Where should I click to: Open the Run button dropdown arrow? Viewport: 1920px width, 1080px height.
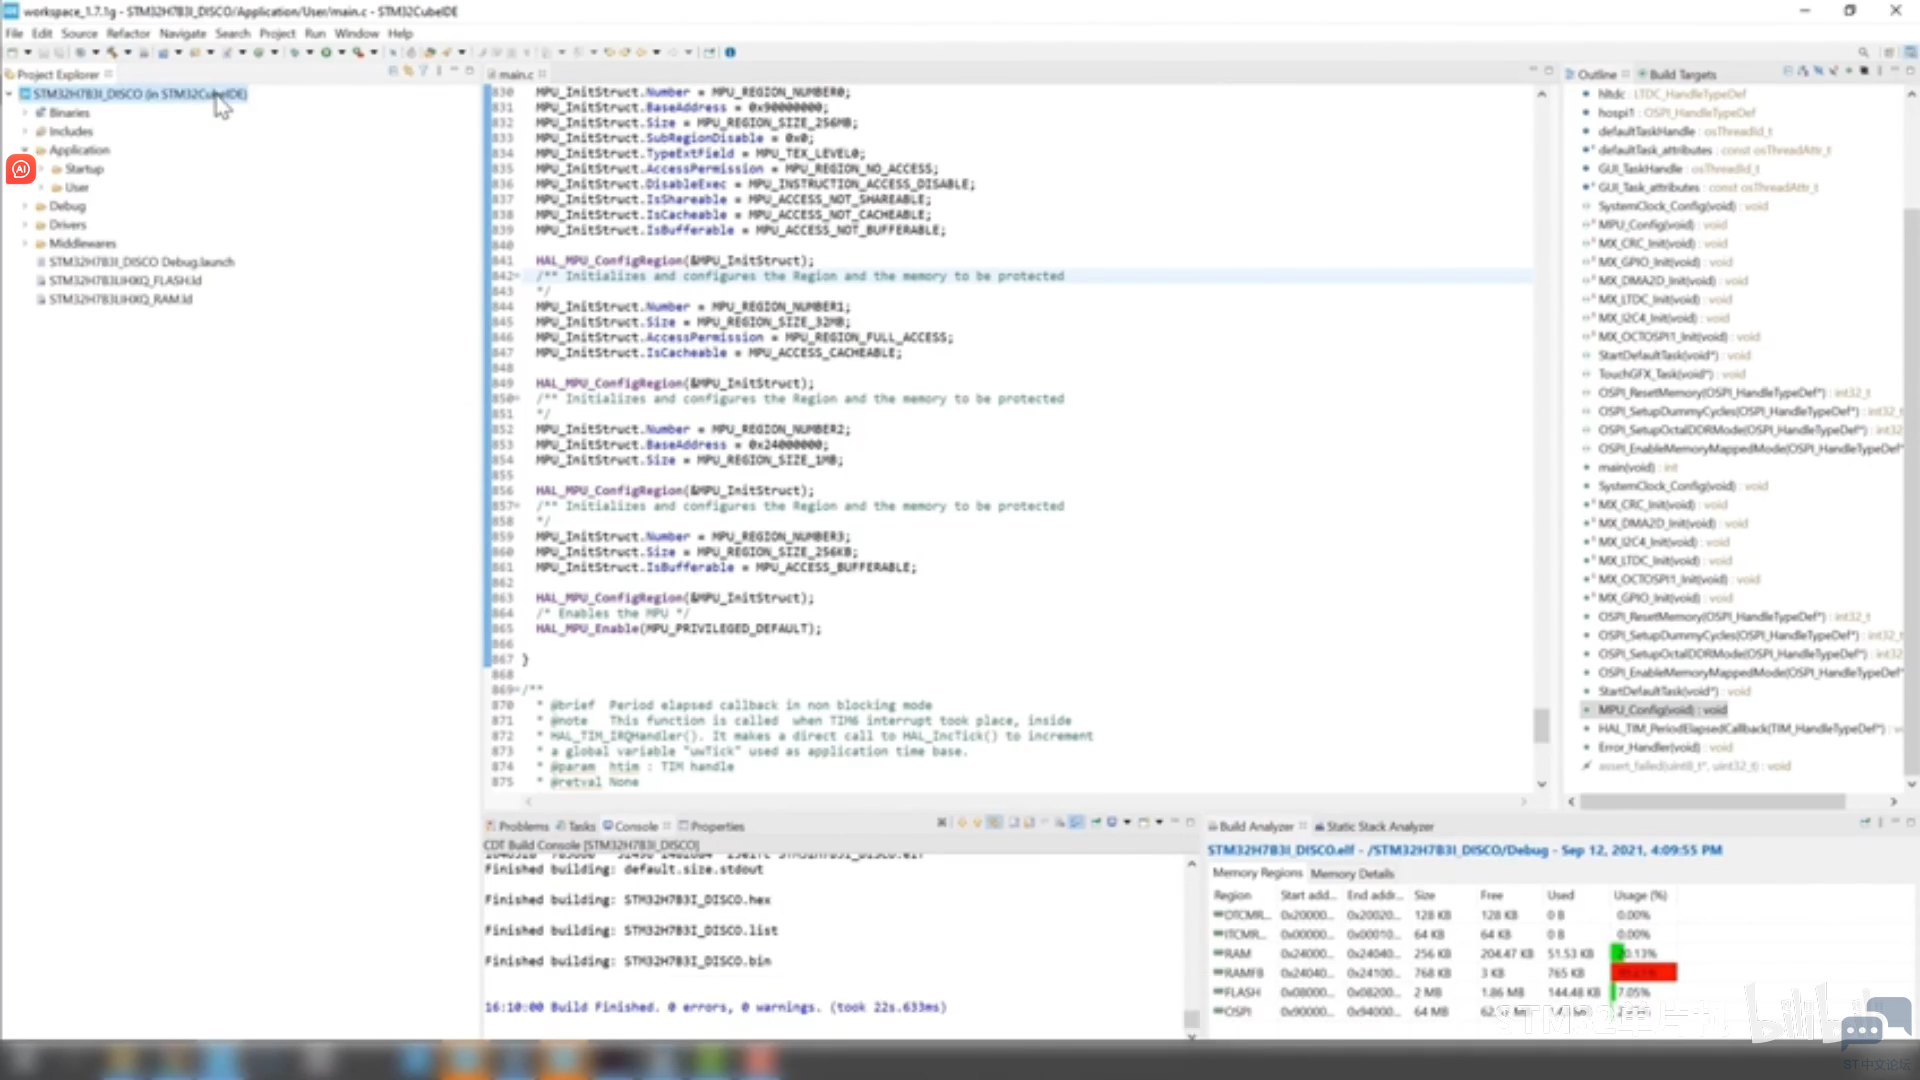point(341,52)
